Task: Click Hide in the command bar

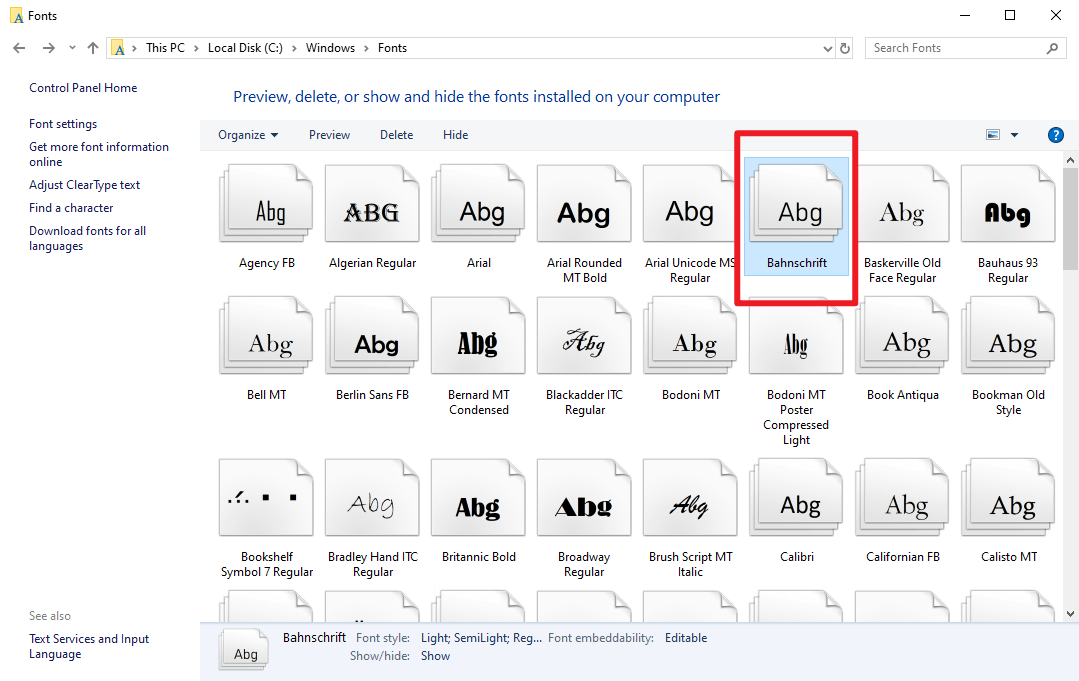Action: coord(456,135)
